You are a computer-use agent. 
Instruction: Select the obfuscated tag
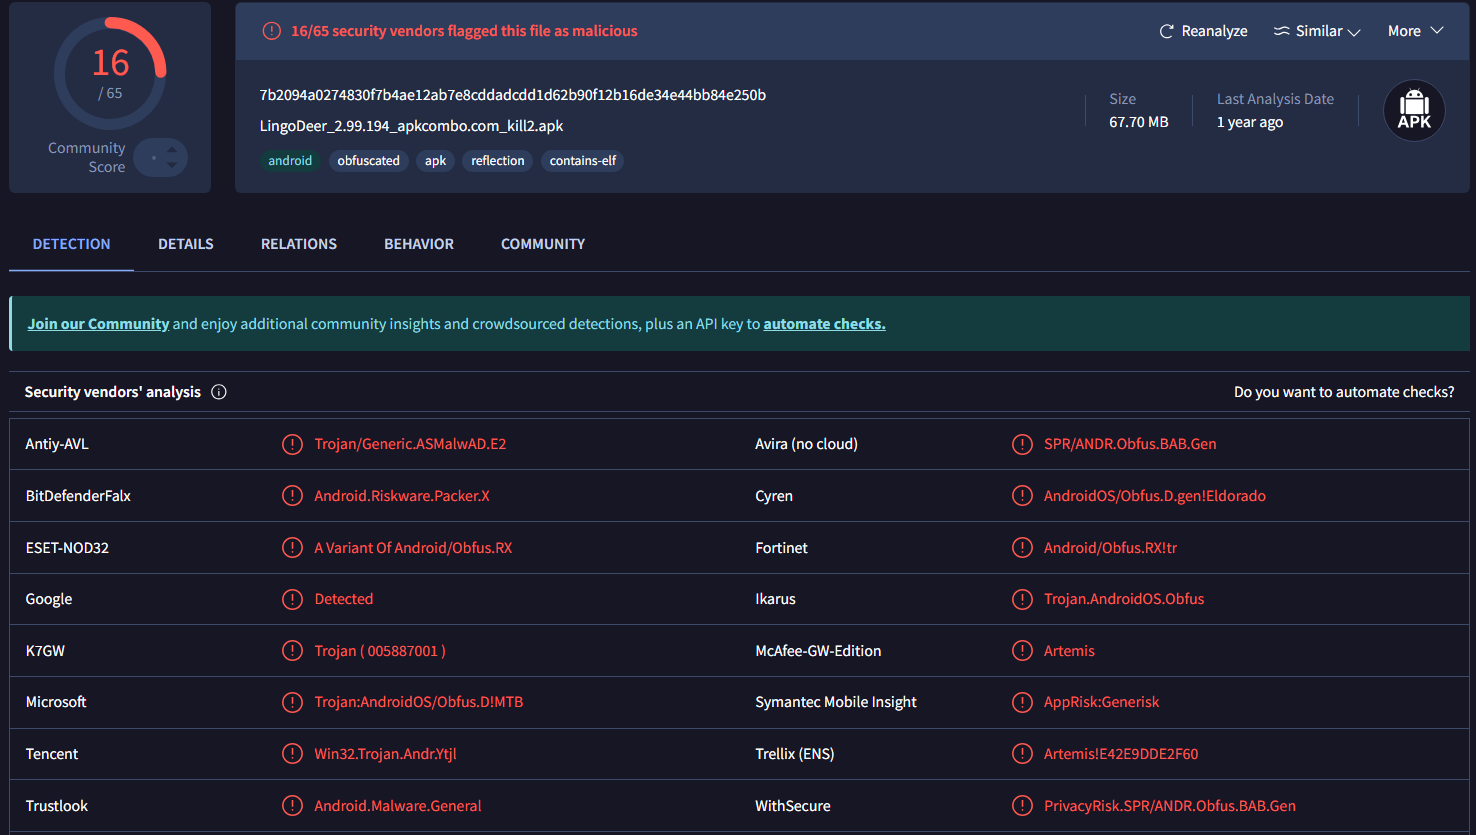coord(368,161)
